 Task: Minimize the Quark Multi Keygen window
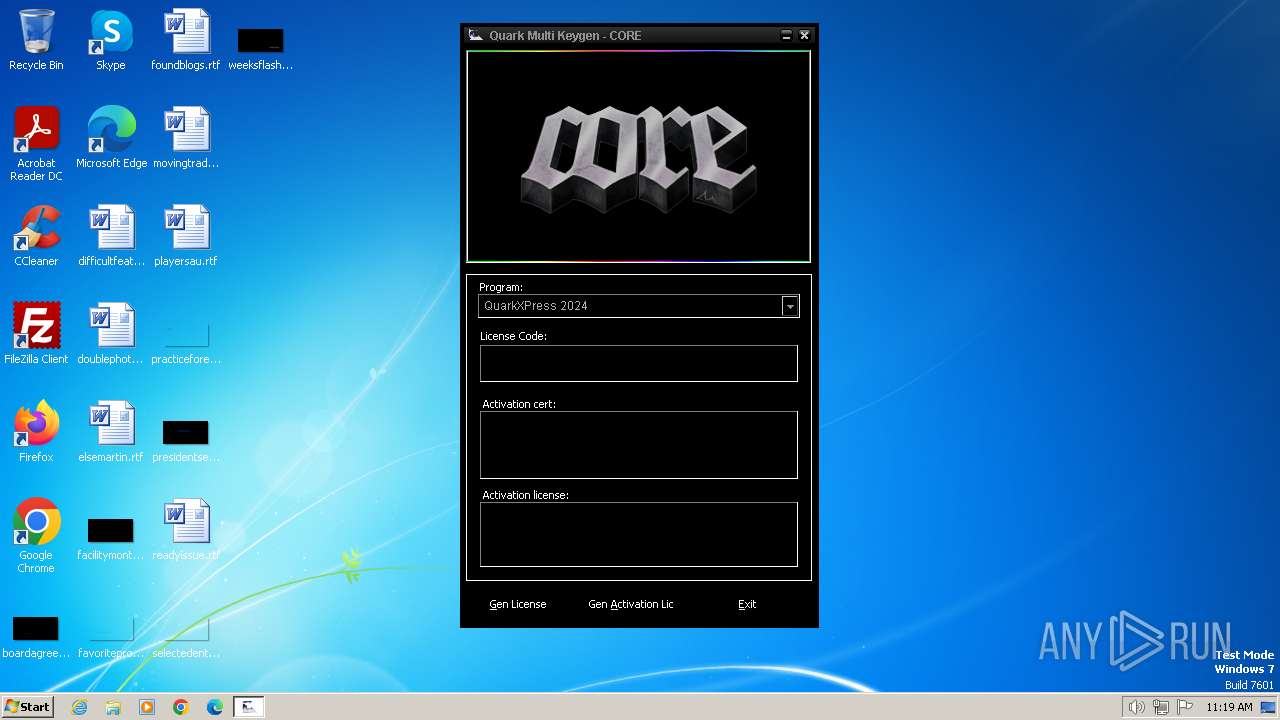pyautogui.click(x=786, y=35)
